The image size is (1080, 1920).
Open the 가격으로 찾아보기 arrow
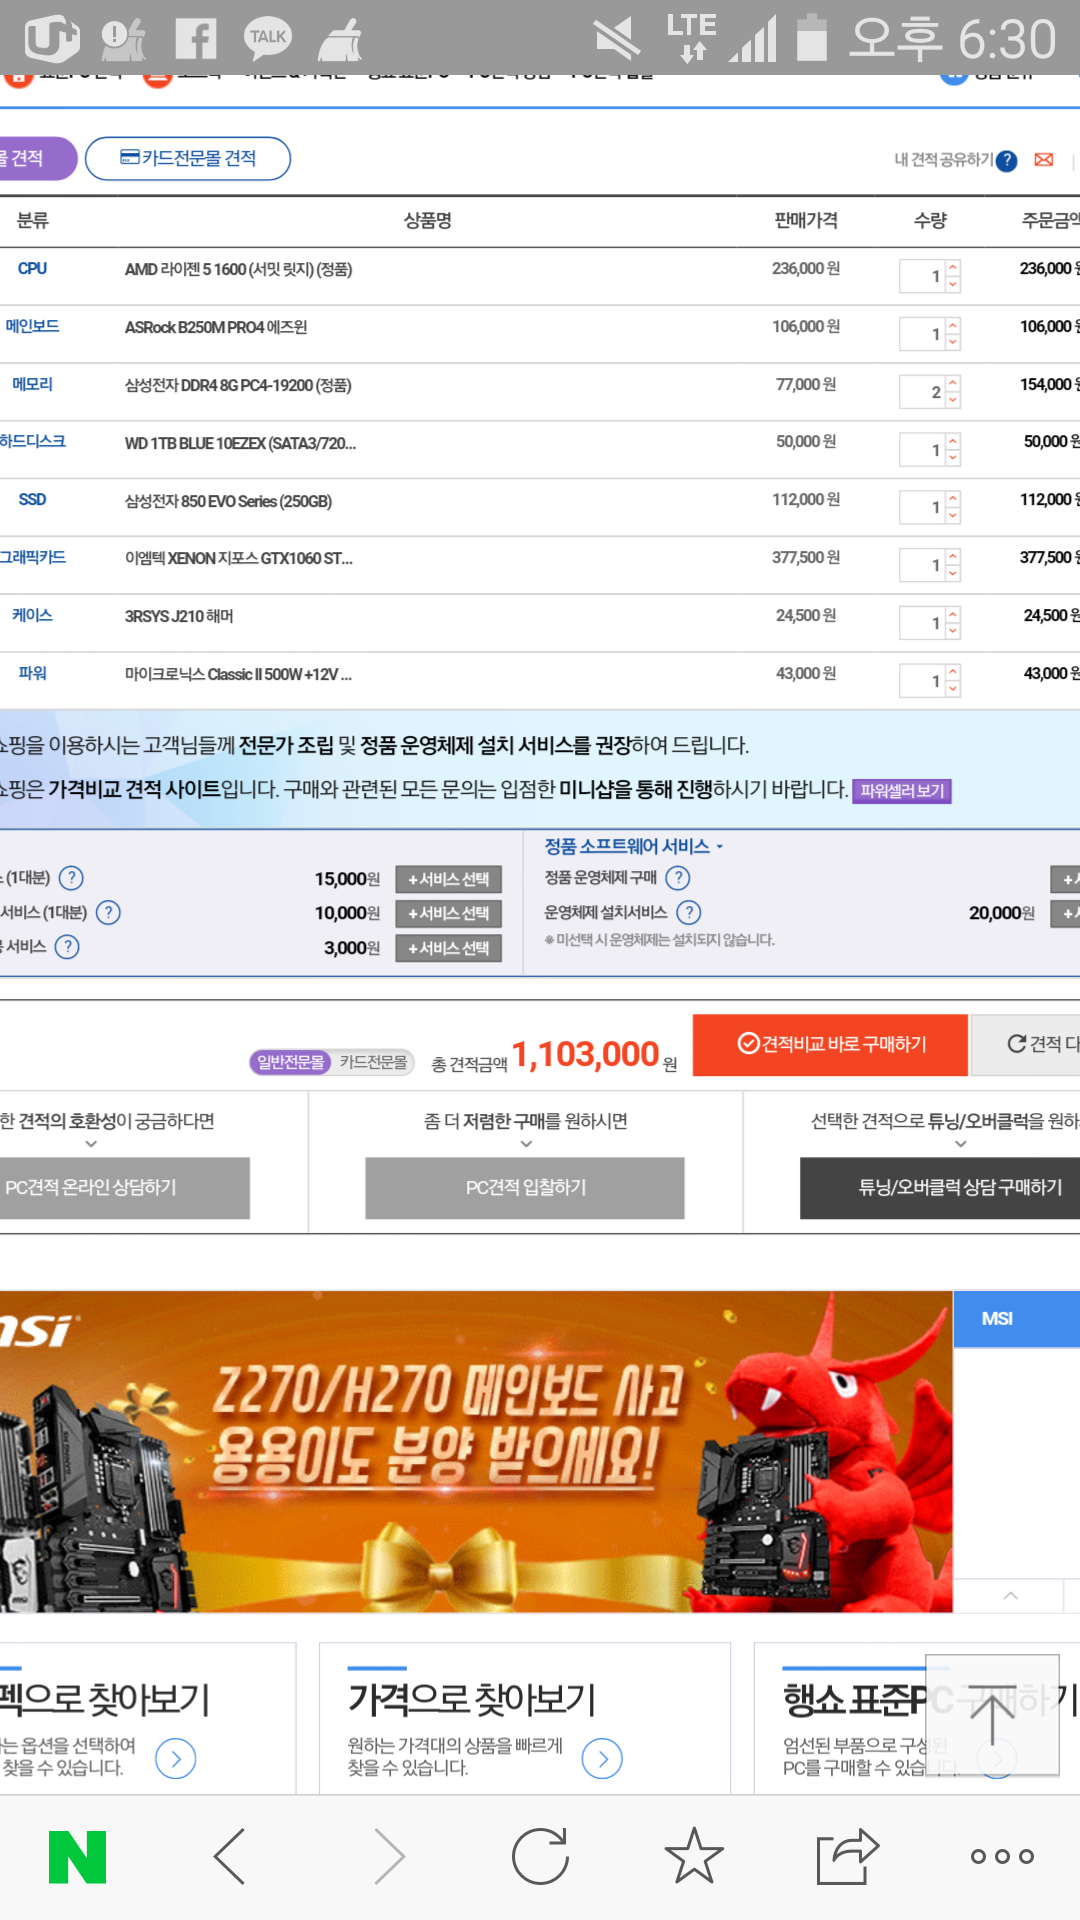602,1758
